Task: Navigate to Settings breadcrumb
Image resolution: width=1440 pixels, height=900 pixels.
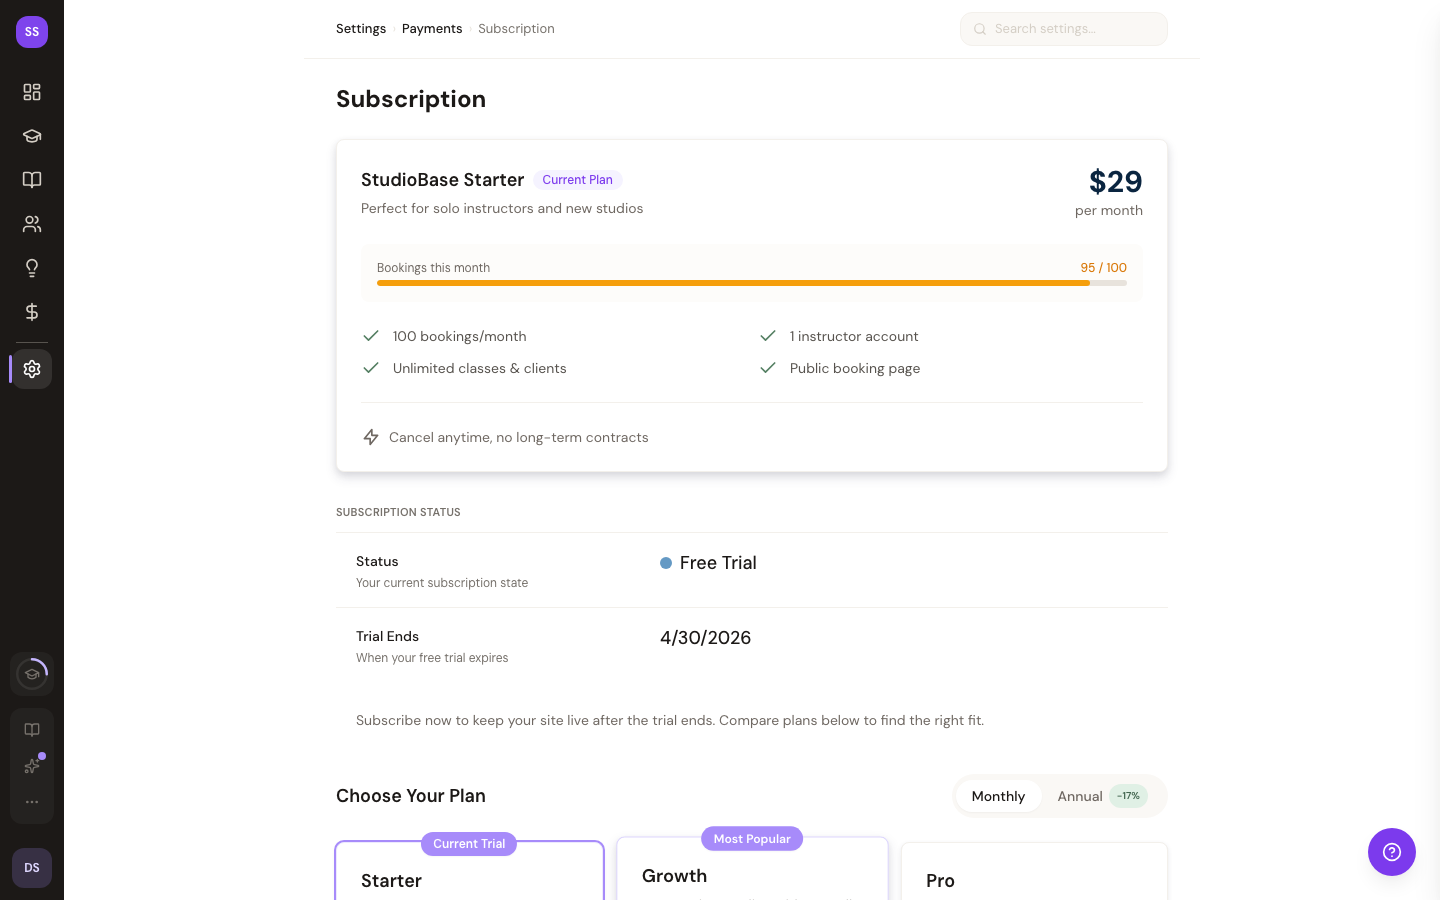Action: click(x=361, y=29)
